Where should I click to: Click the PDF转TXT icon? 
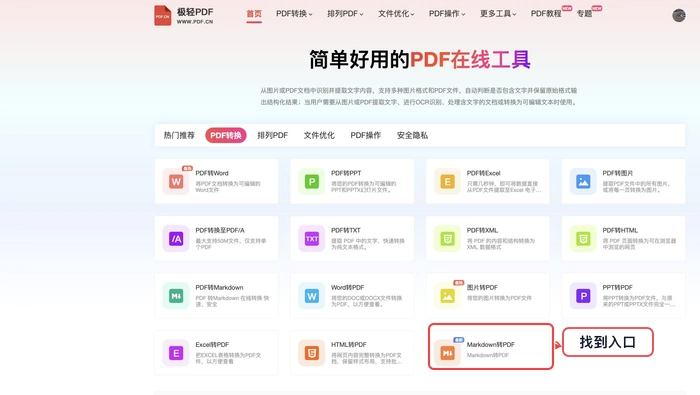312,239
